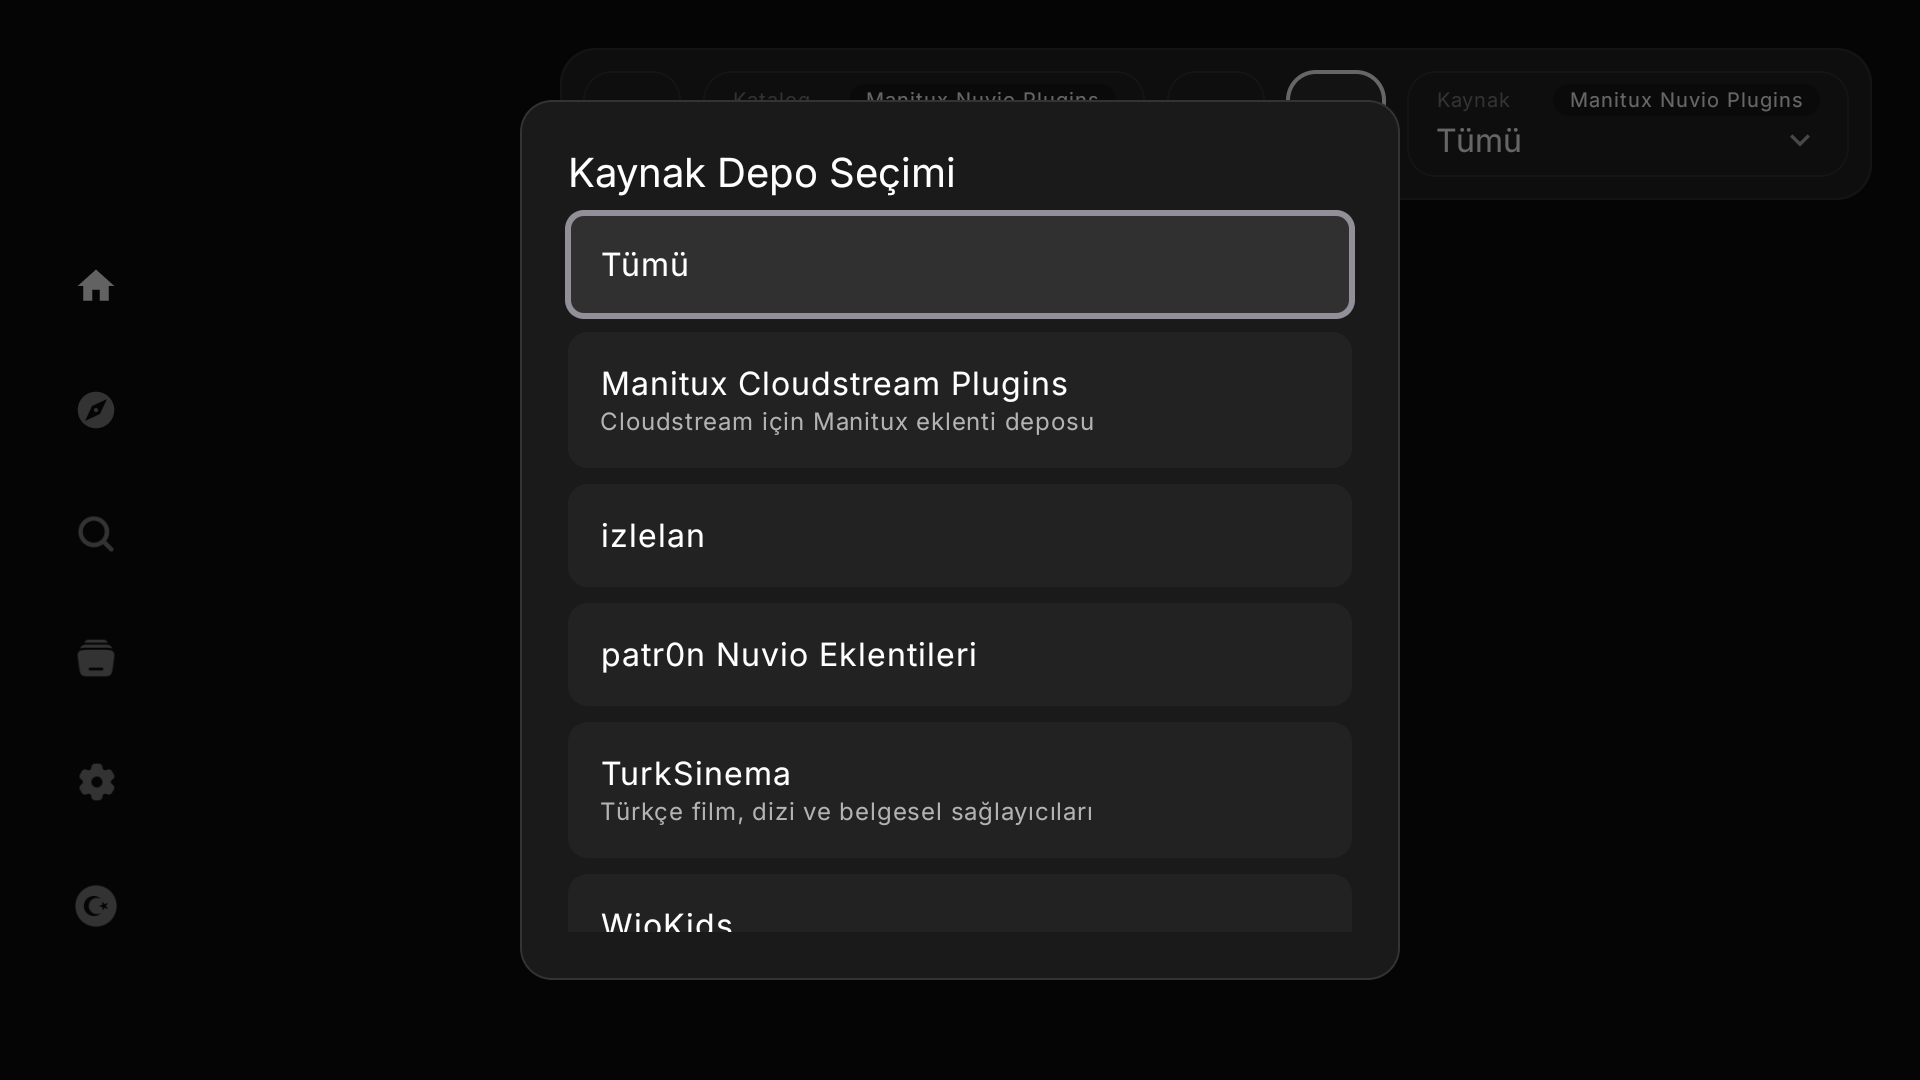Viewport: 1920px width, 1080px height.
Task: Click the leftmost rounded button in top bar
Action: coord(632,86)
